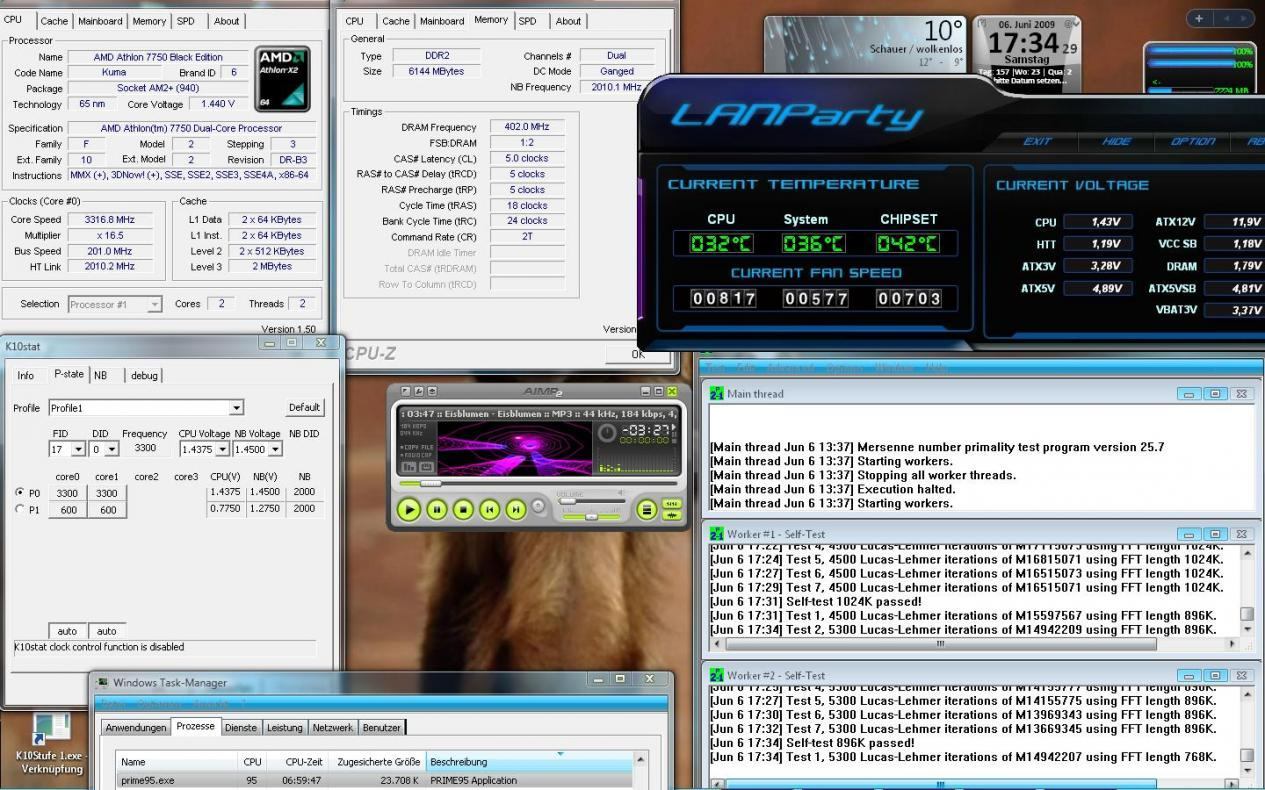Click the AIMP sleep timer power icon
Image resolution: width=1265 pixels, height=790 pixels.
click(x=607, y=433)
